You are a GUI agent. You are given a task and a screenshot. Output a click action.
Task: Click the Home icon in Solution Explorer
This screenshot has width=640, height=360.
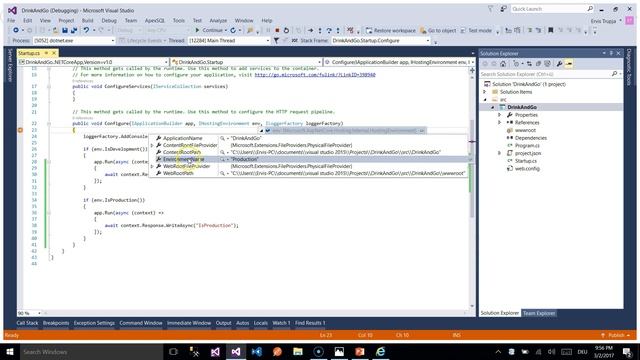(x=503, y=64)
